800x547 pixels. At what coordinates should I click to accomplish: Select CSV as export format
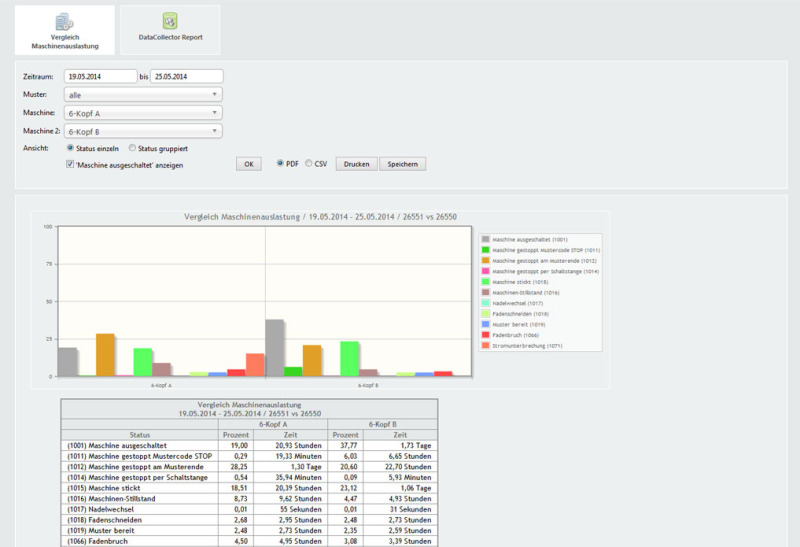click(x=309, y=163)
